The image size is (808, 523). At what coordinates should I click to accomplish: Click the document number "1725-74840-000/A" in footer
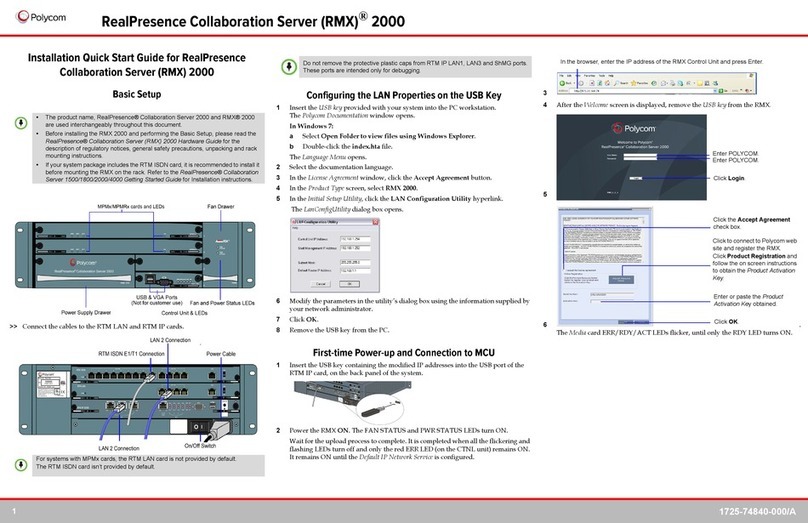(x=758, y=512)
